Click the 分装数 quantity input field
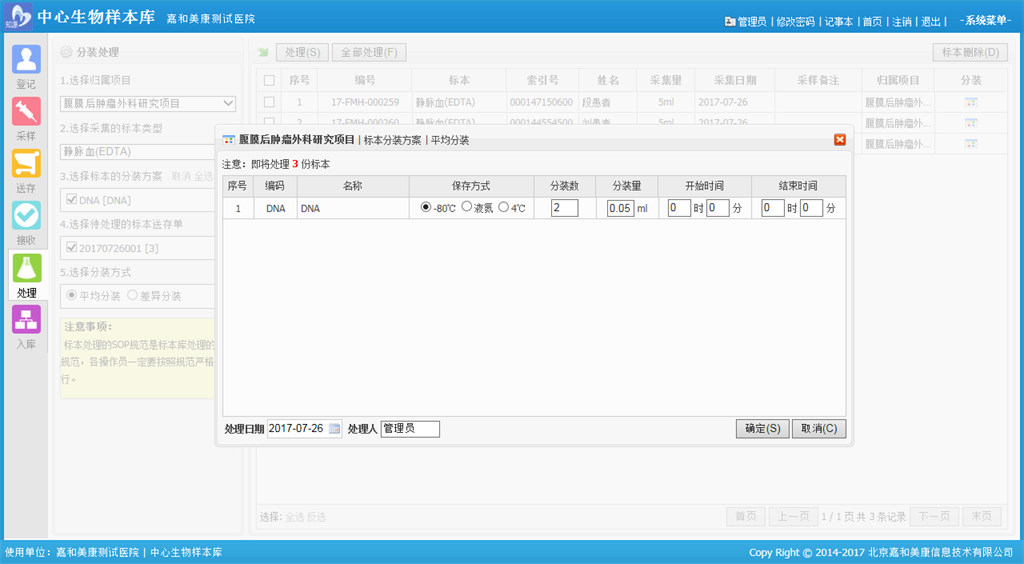Viewport: 1024px width, 564px height. (564, 208)
